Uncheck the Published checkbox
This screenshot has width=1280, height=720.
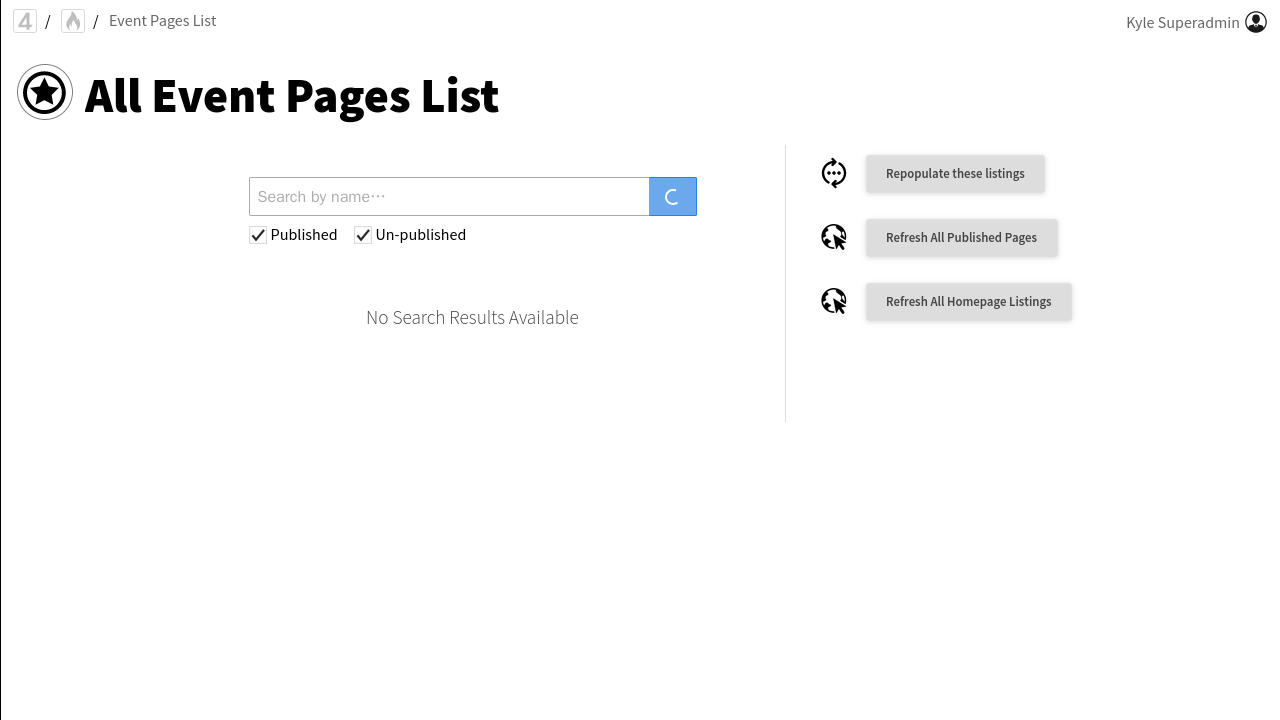tap(258, 235)
